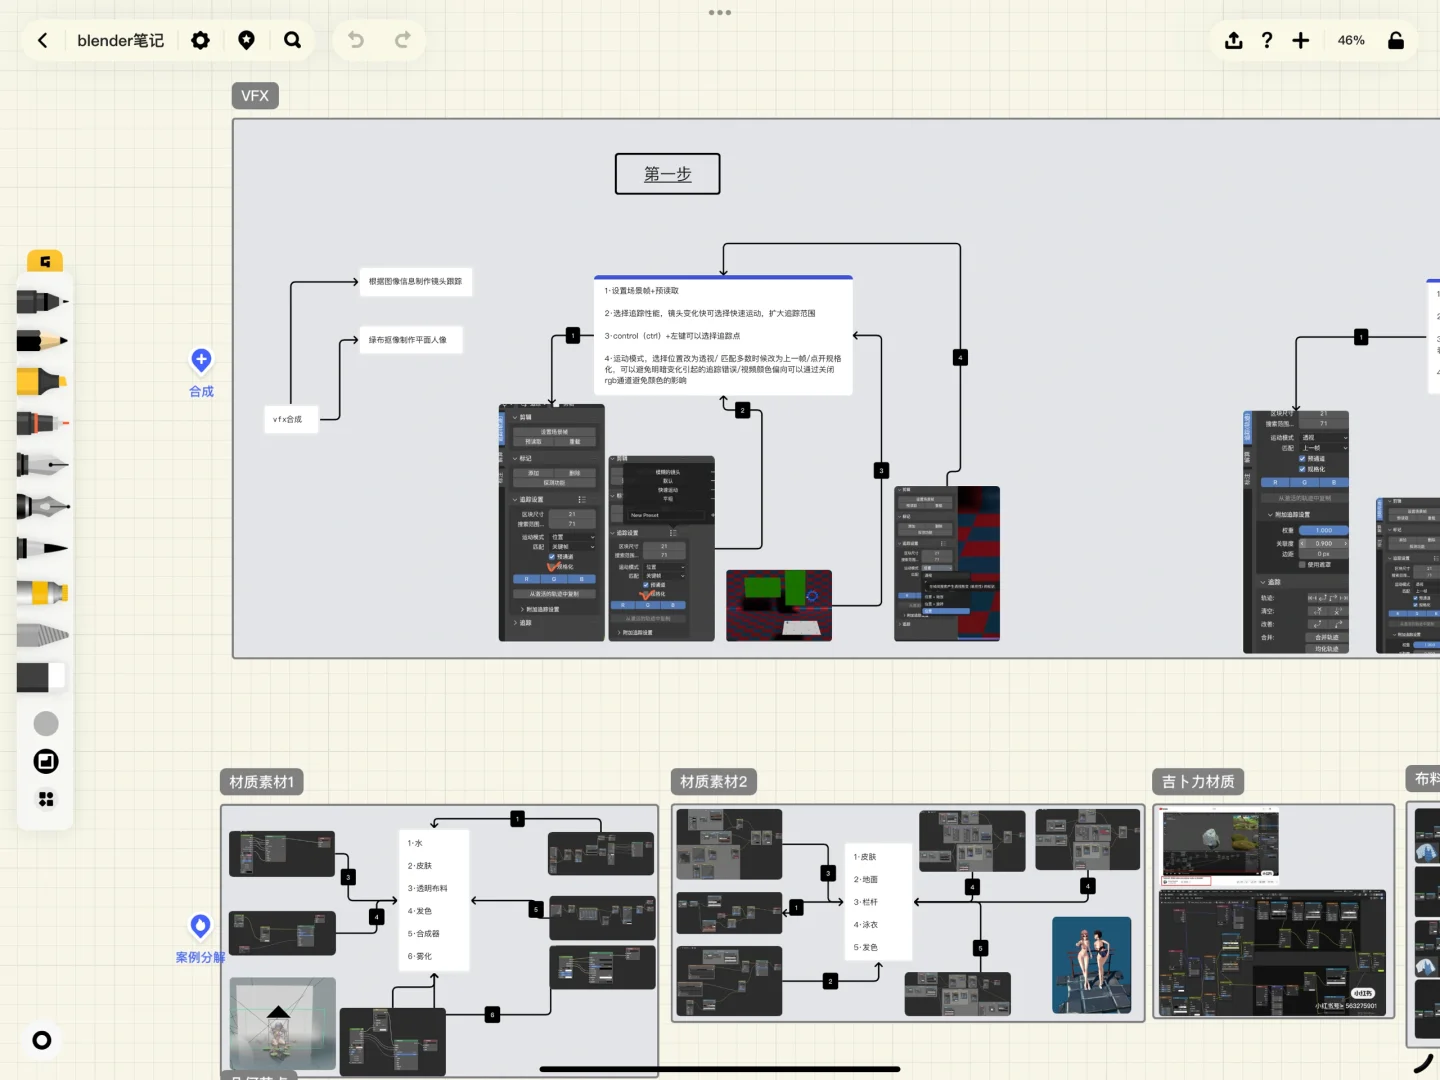This screenshot has height=1080, width=1440.
Task: Select the green screen render thumbnail
Action: pos(779,605)
